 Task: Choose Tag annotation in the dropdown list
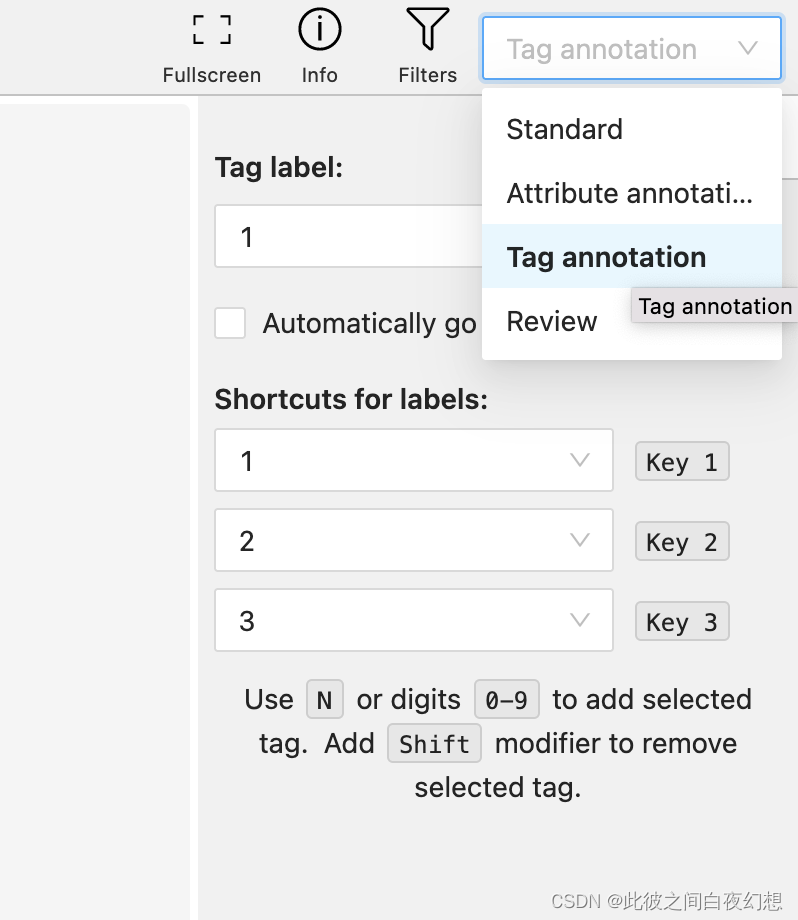(x=606, y=257)
